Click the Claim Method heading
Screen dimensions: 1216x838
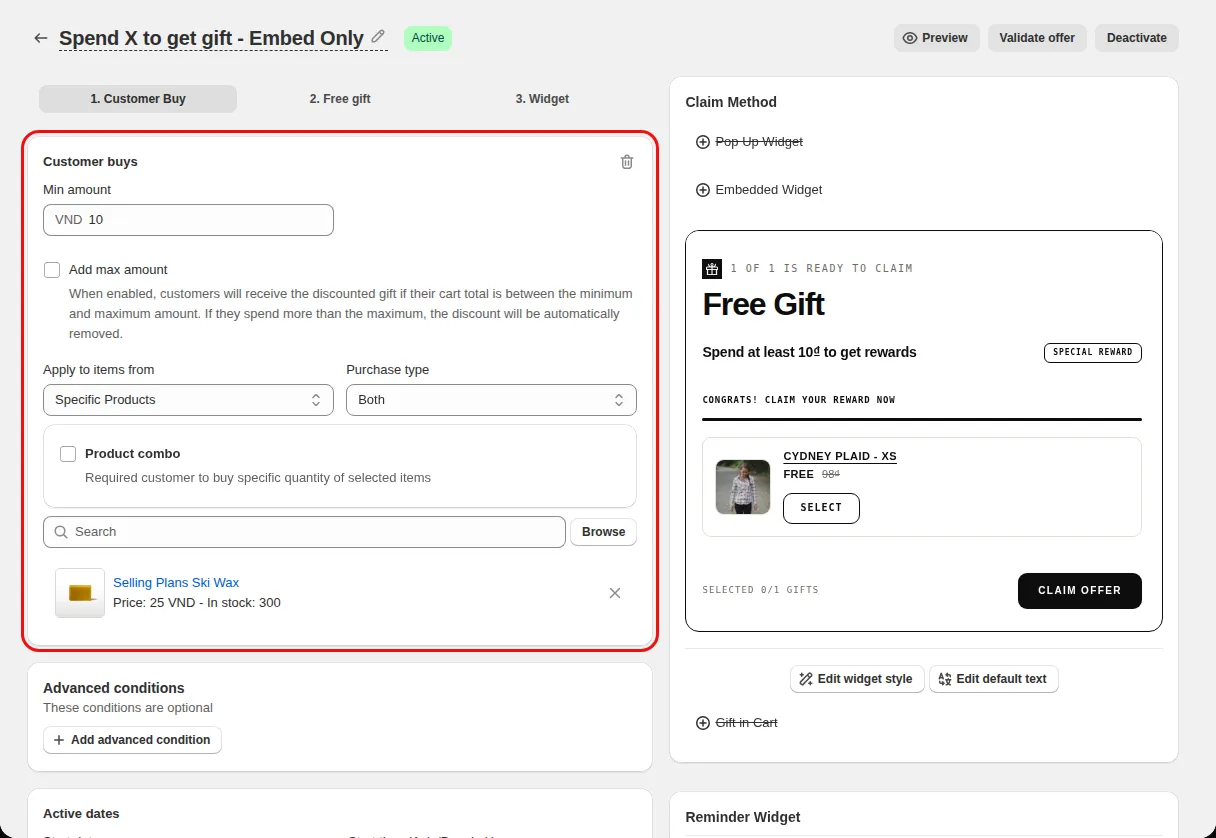(x=731, y=102)
